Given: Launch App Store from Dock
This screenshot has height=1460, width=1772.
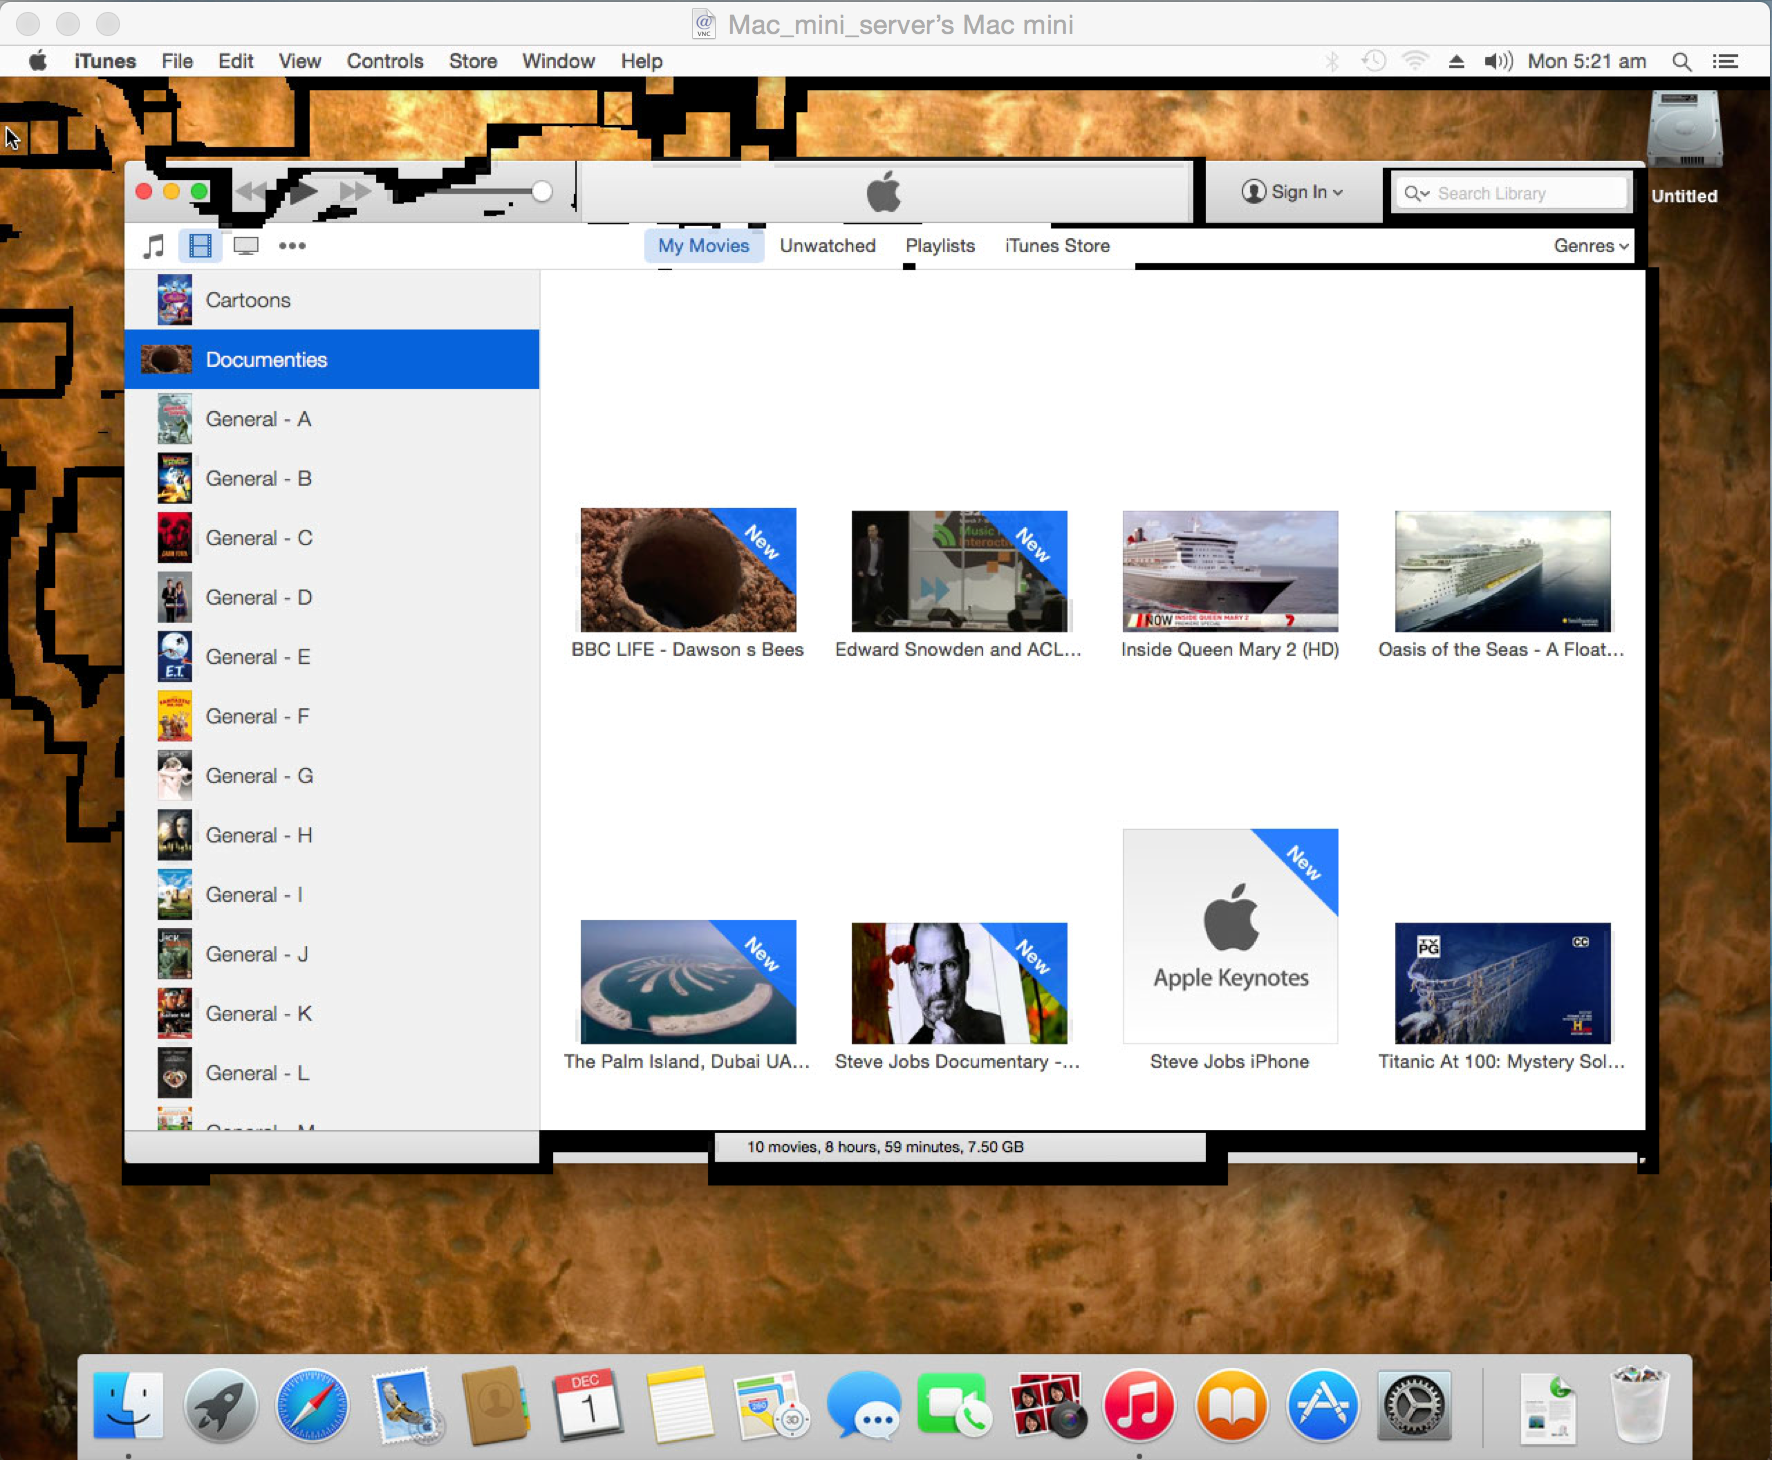Looking at the screenshot, I should [1323, 1407].
